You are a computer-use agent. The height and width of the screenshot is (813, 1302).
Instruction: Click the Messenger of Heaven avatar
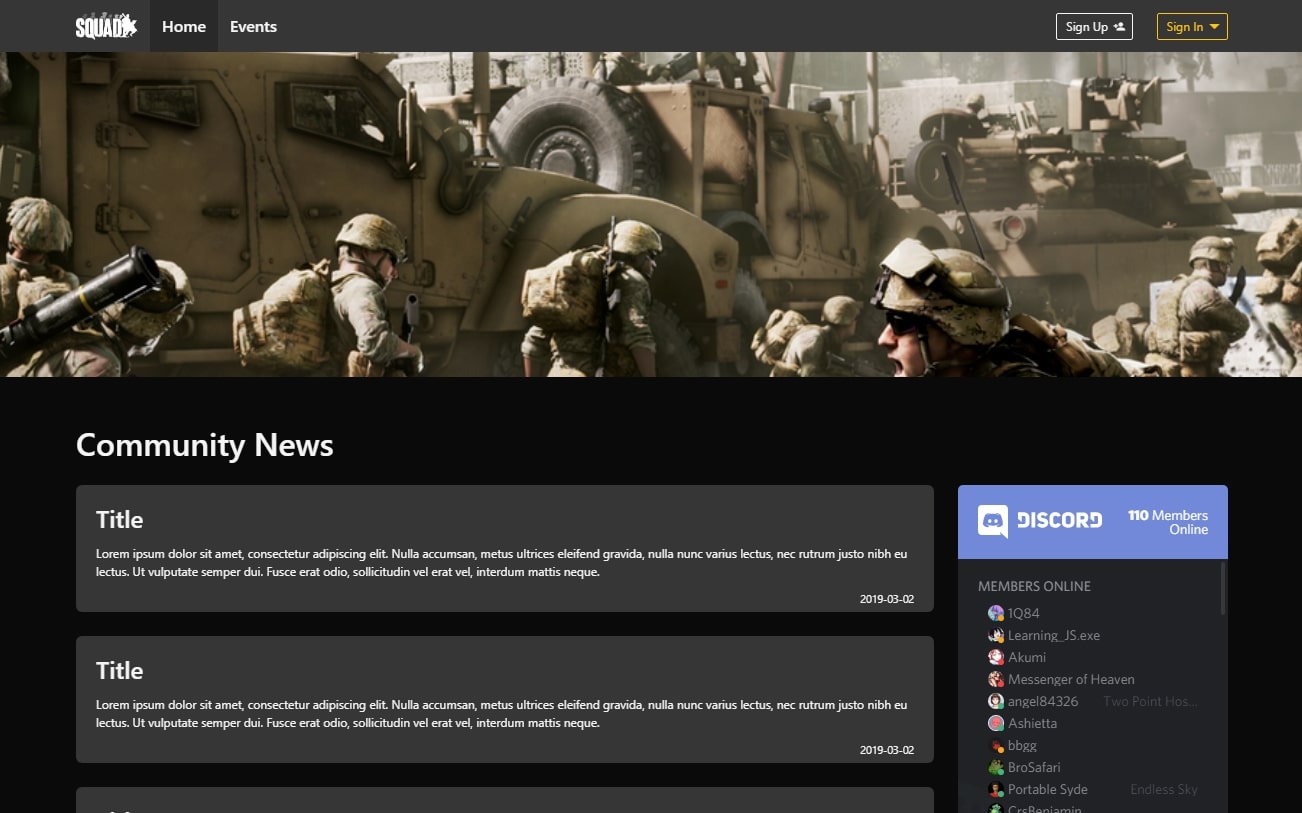[x=996, y=679]
